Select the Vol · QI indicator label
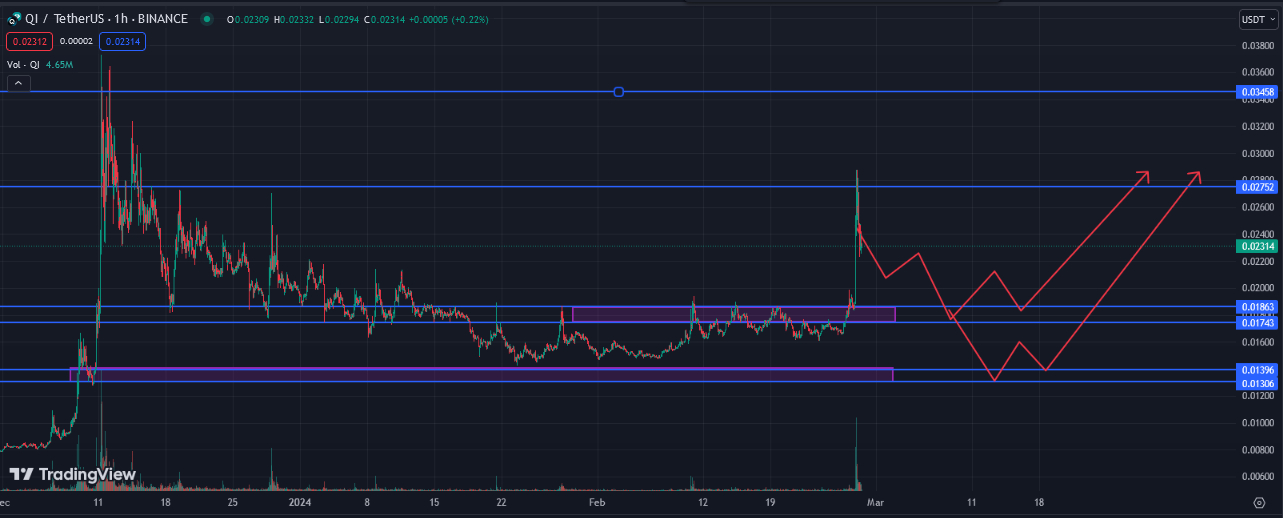 23,64
